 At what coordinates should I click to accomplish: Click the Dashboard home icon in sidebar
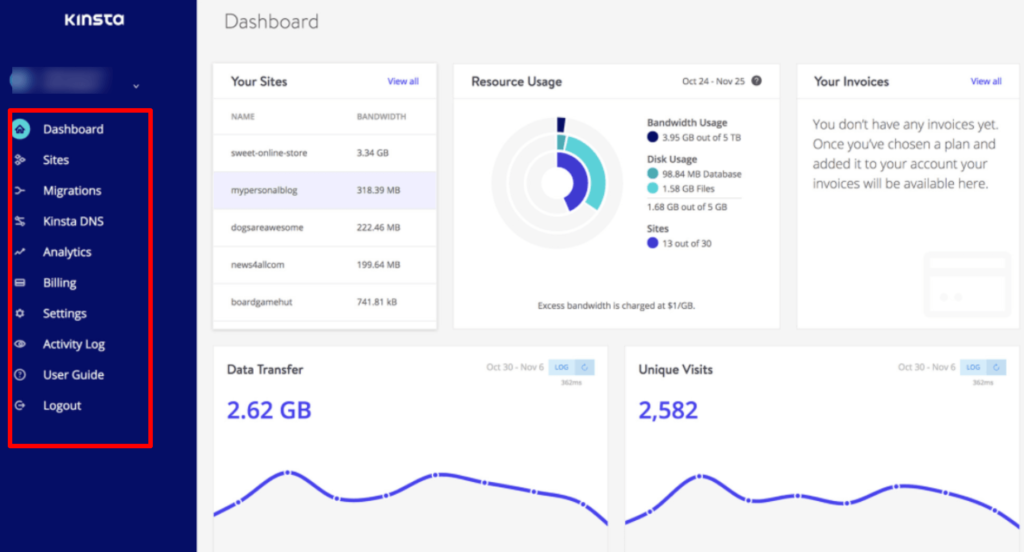[x=20, y=129]
